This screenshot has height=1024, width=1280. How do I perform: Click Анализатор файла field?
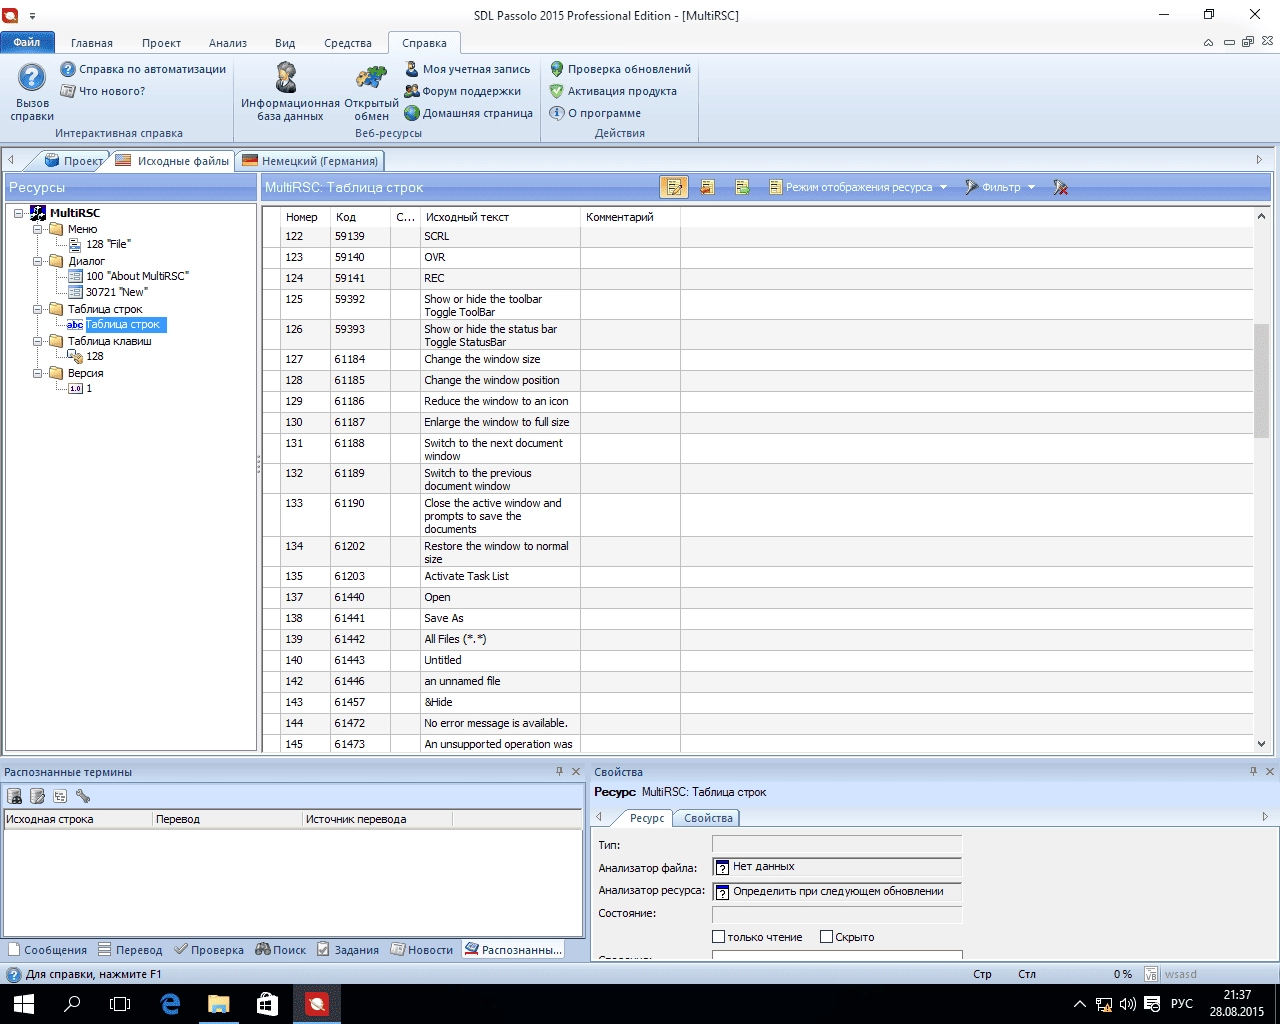pos(837,867)
